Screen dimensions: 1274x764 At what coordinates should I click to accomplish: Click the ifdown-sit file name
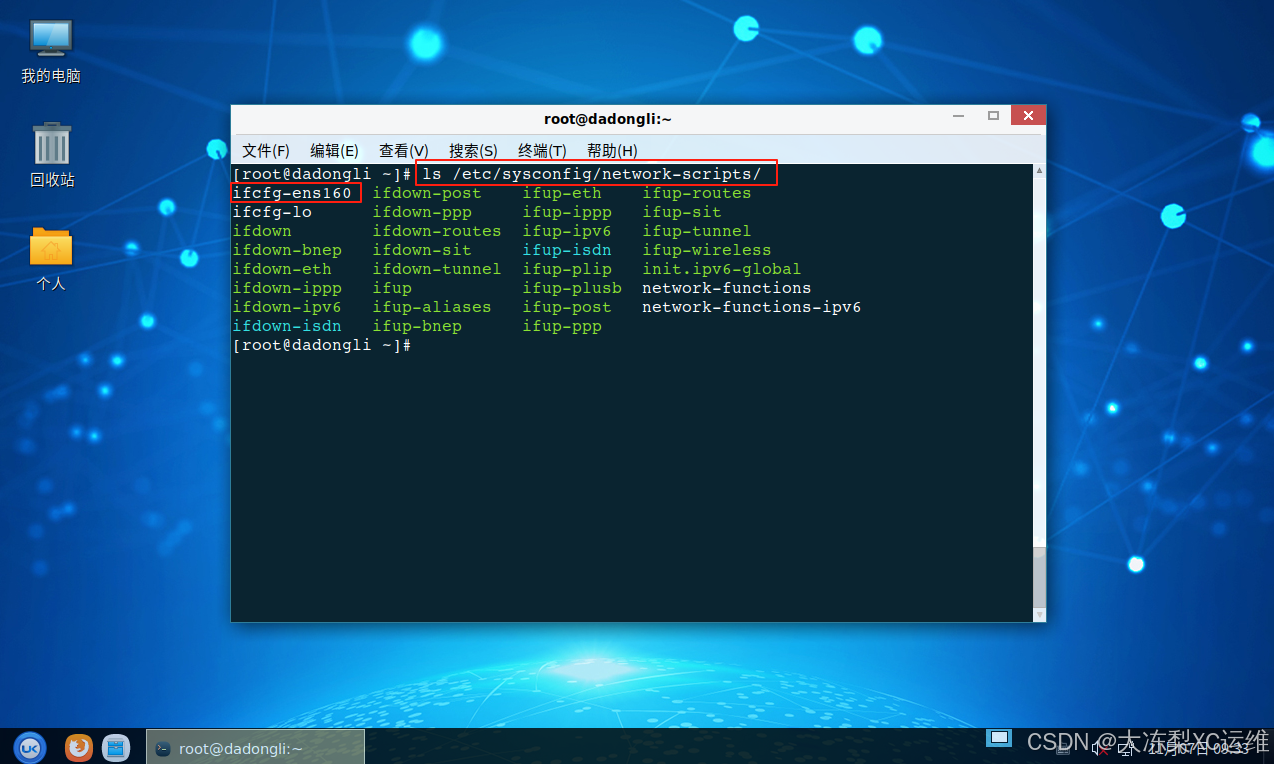(x=422, y=250)
